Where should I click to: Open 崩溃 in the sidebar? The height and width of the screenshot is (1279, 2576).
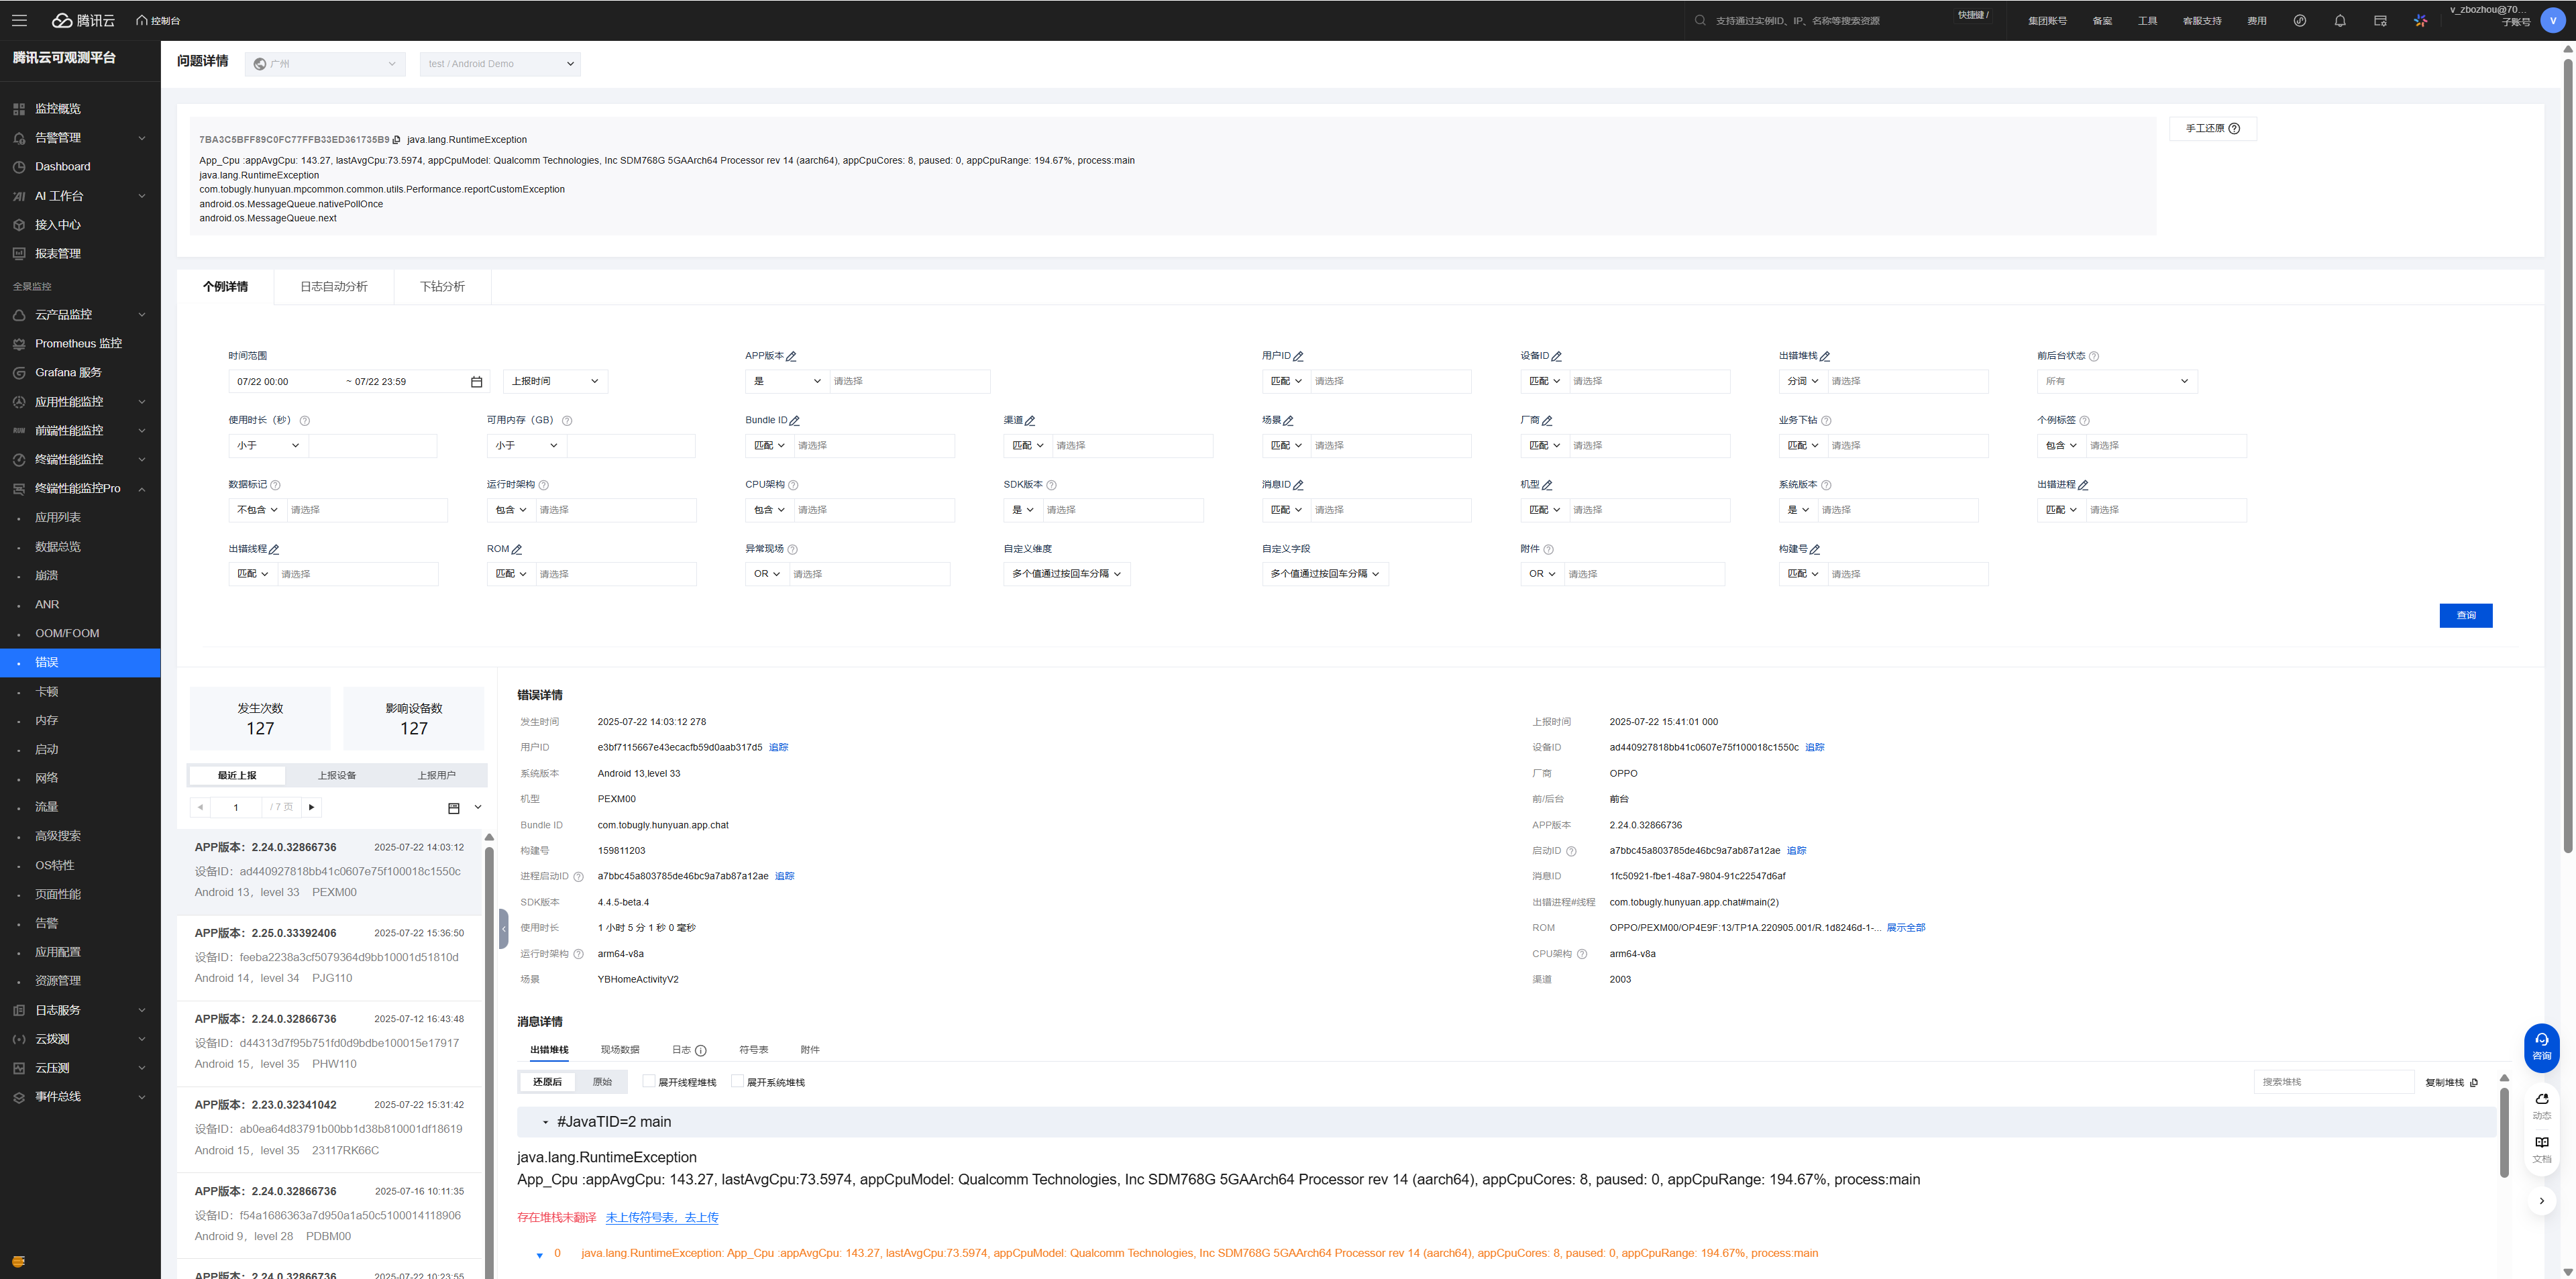click(47, 575)
